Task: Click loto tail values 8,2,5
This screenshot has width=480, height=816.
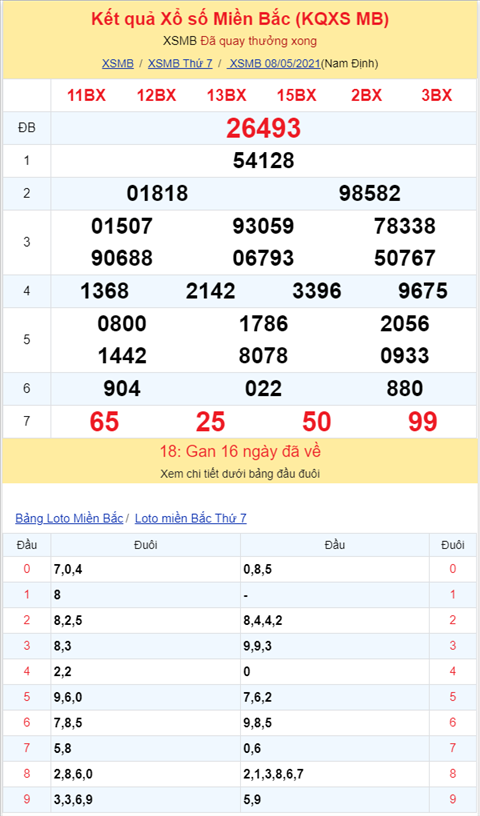Action: click(x=68, y=621)
